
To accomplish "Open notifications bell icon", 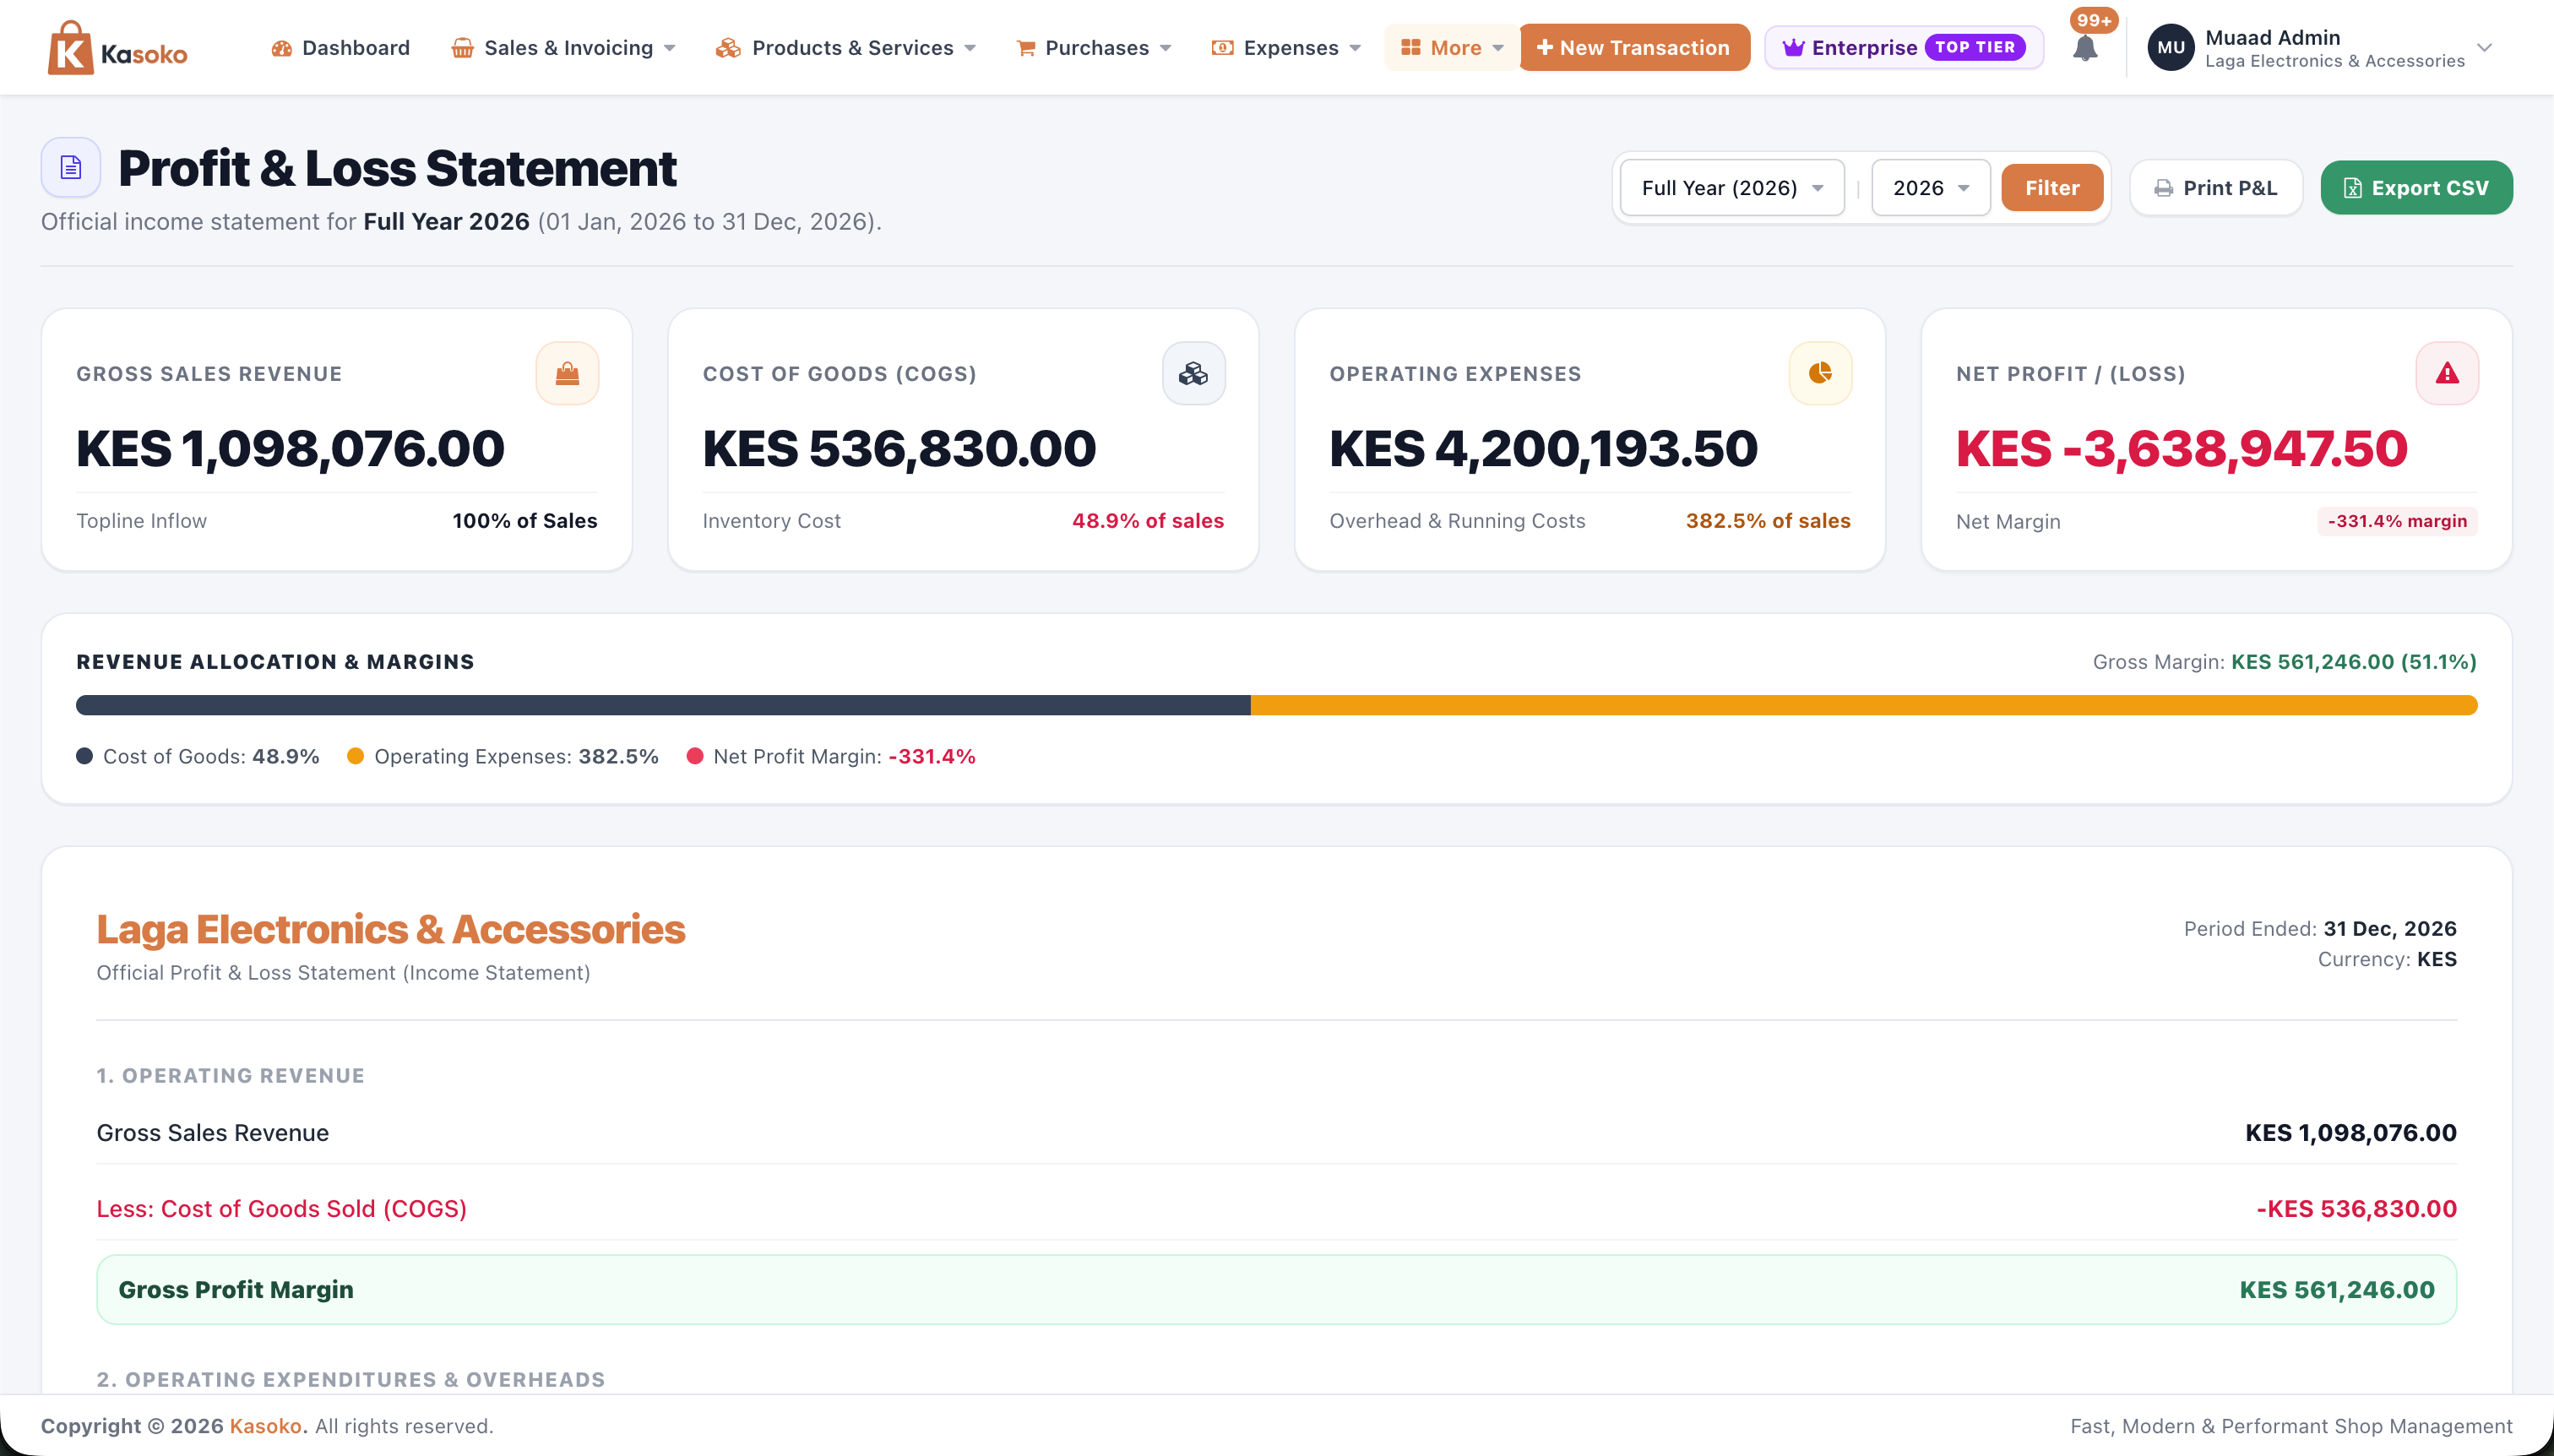I will click(2085, 48).
